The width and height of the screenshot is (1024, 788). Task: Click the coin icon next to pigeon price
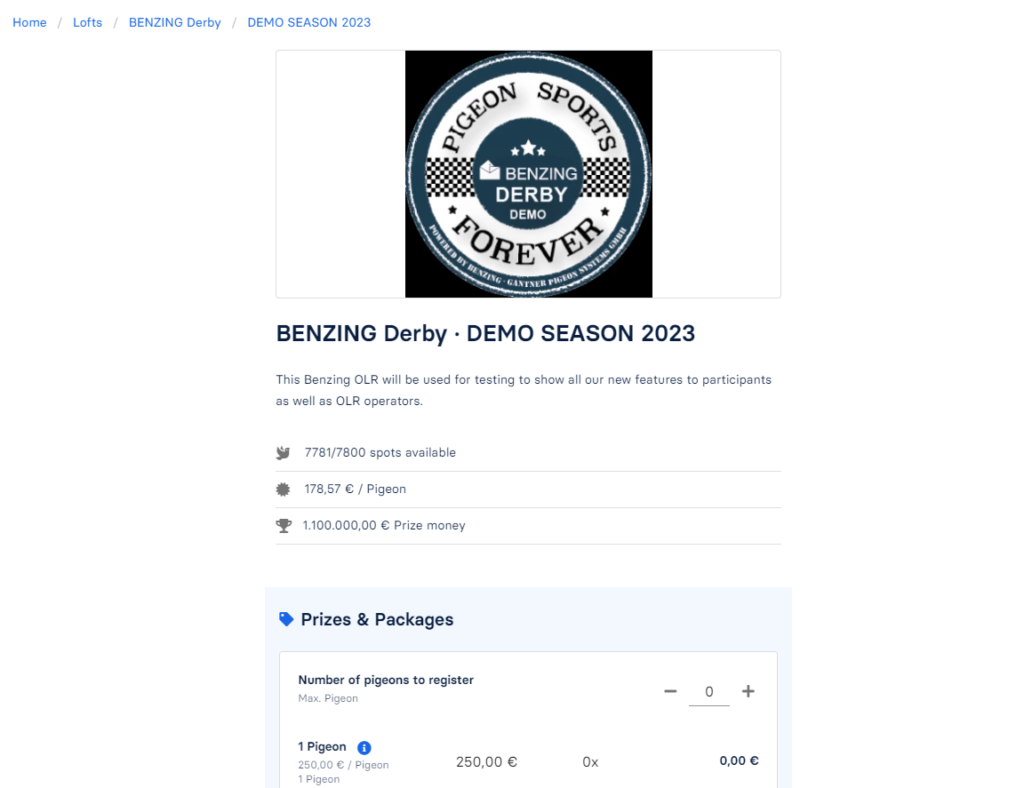point(283,488)
